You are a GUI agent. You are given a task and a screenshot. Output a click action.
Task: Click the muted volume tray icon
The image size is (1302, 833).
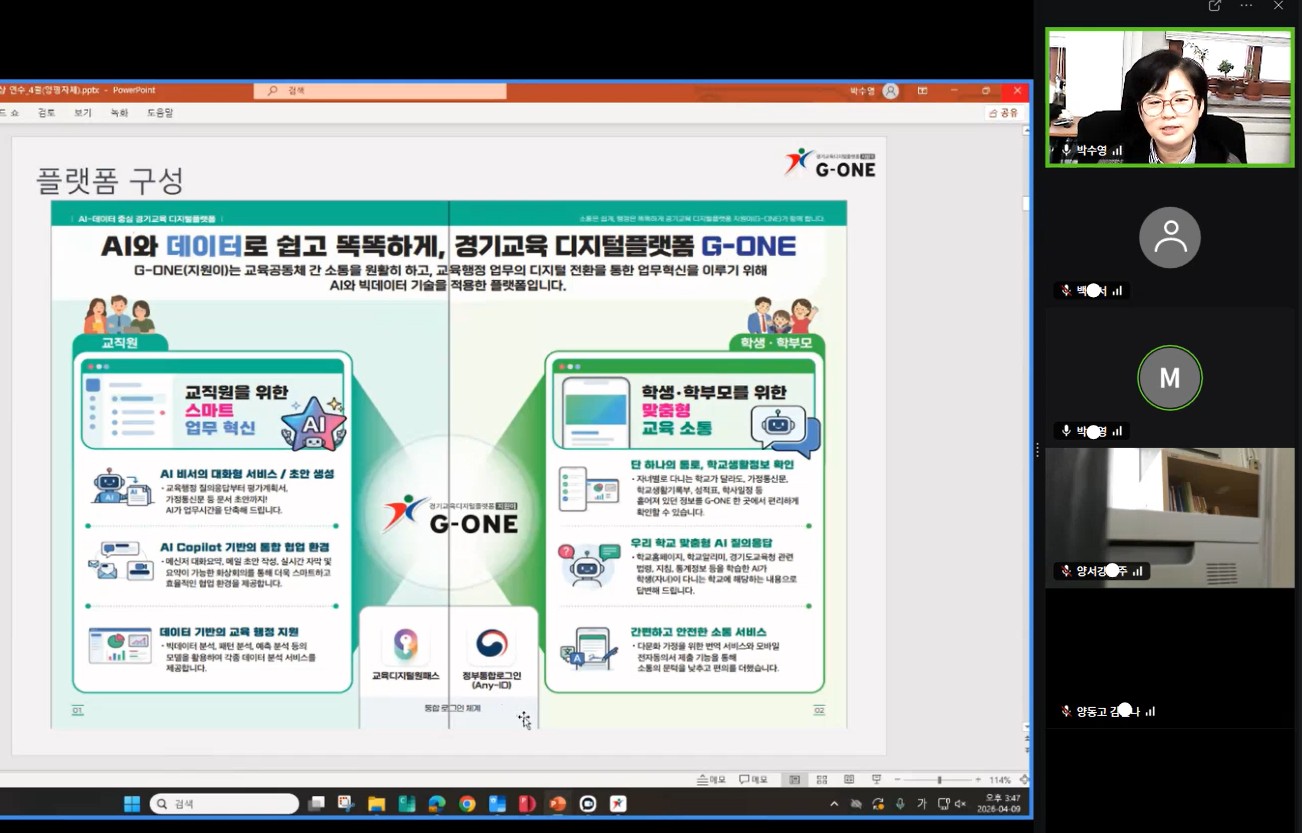coord(960,804)
